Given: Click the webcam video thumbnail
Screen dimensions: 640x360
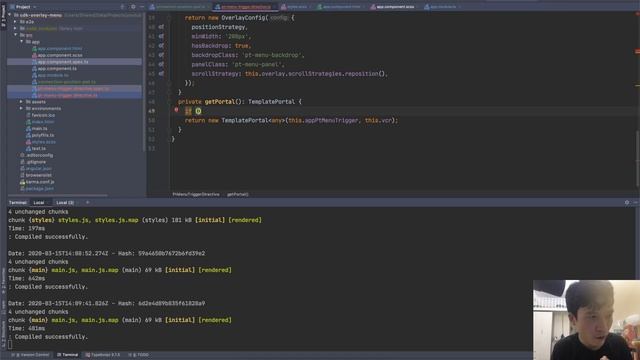Looking at the screenshot, I should pyautogui.click(x=587, y=320).
